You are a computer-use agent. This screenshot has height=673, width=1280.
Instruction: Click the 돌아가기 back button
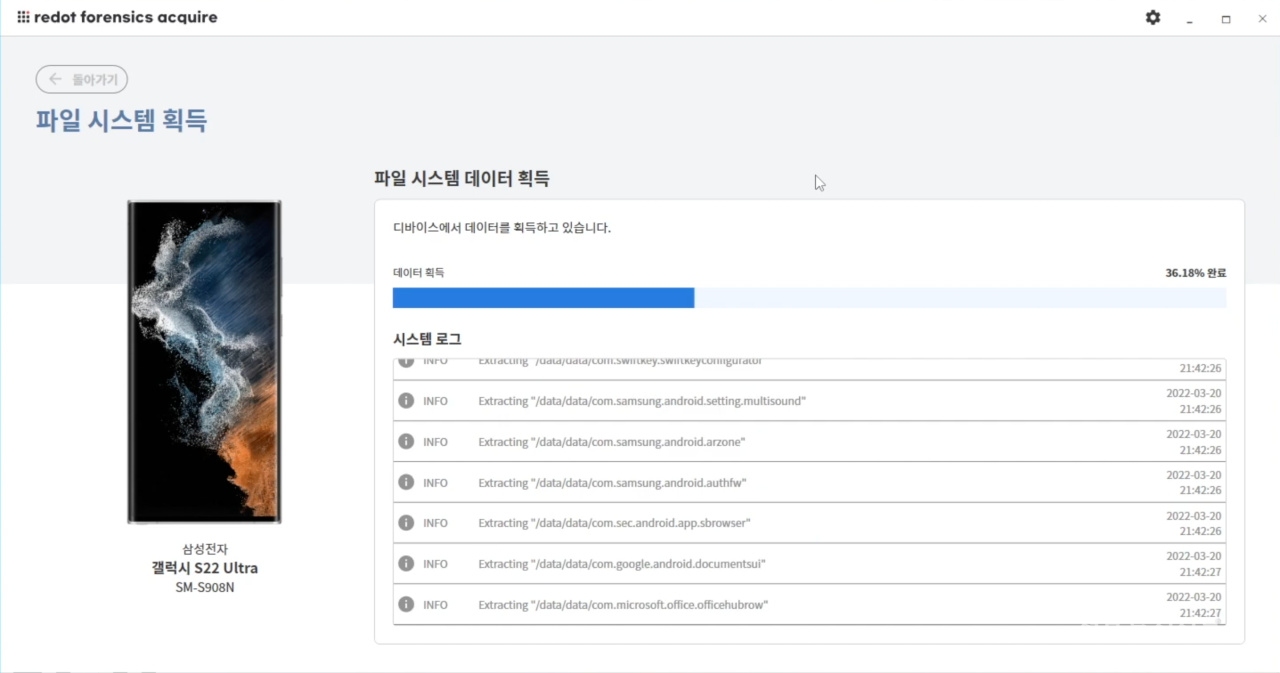(x=82, y=79)
